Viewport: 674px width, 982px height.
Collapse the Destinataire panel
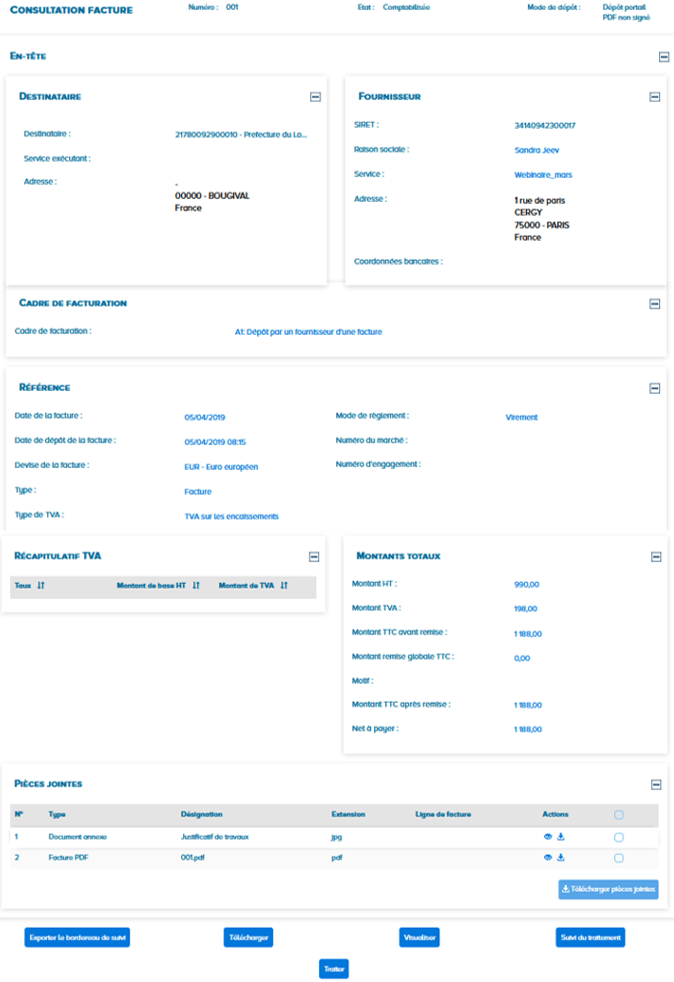coord(315,97)
